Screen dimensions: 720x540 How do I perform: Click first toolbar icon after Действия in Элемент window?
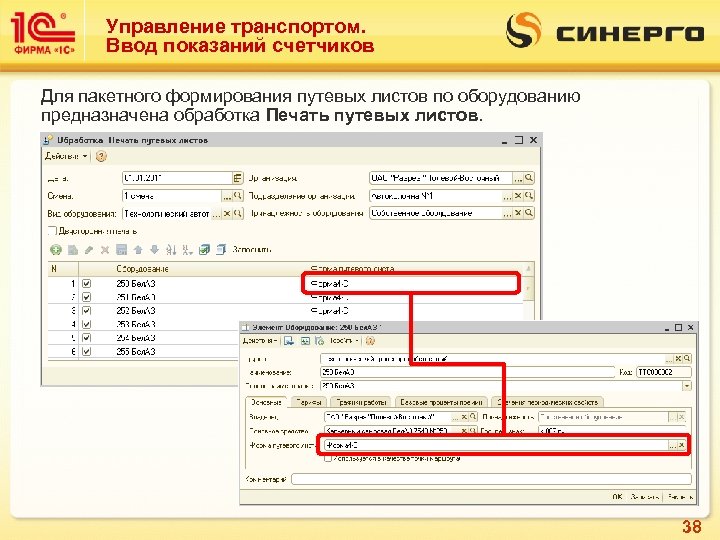[x=289, y=341]
